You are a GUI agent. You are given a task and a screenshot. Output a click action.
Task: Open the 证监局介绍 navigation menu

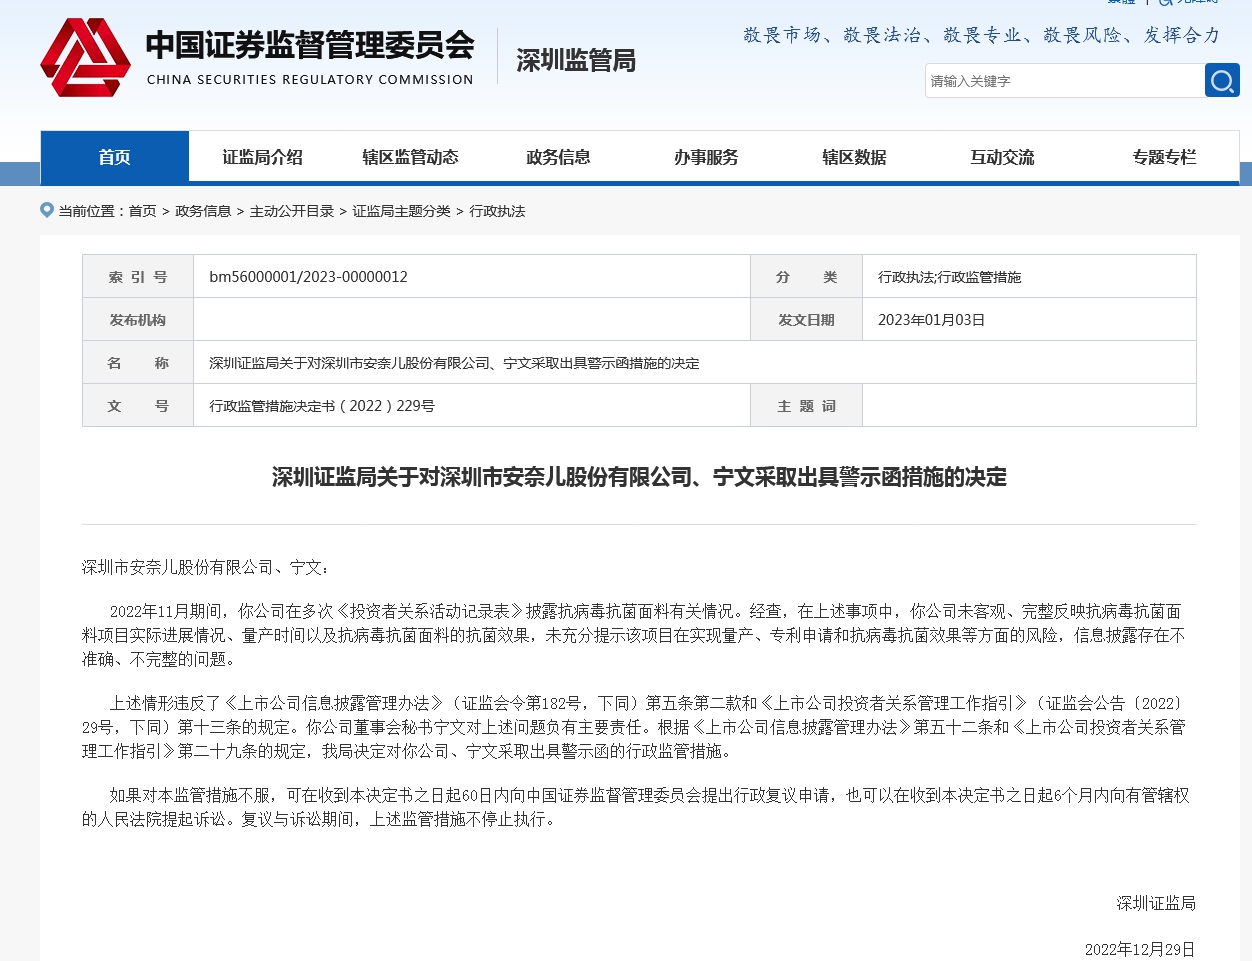pyautogui.click(x=262, y=157)
